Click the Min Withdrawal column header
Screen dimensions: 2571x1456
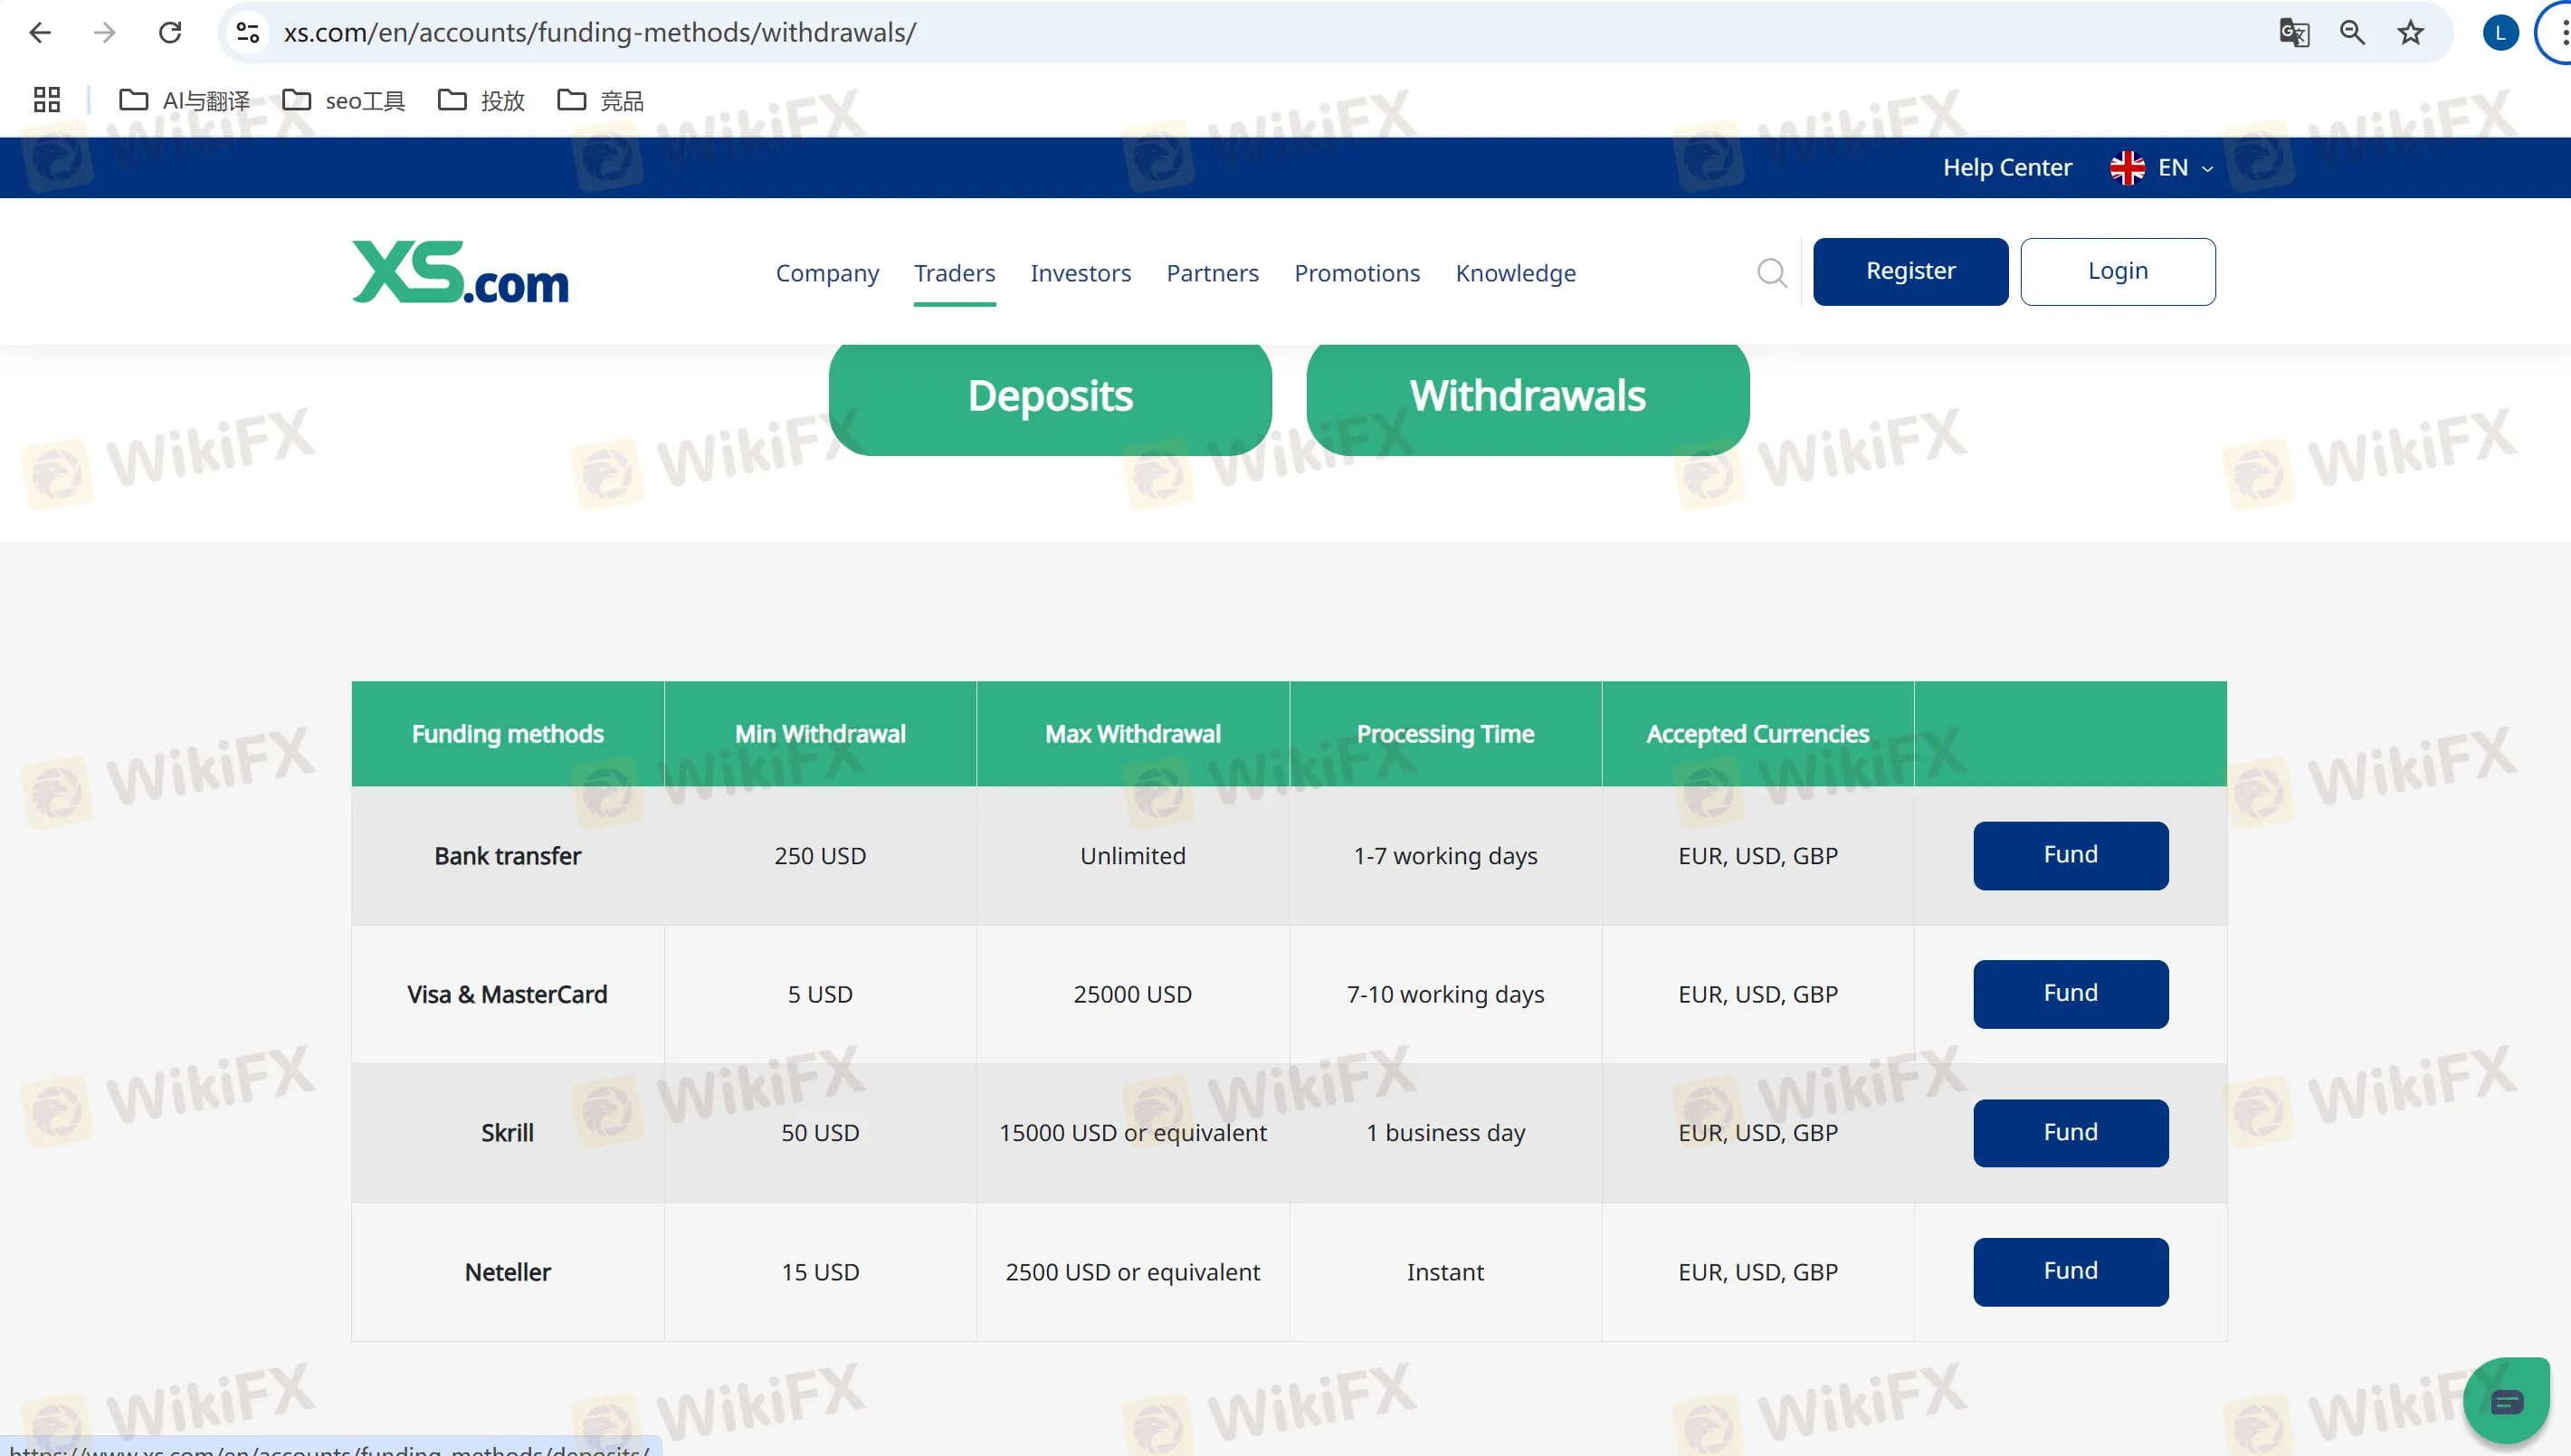820,734
